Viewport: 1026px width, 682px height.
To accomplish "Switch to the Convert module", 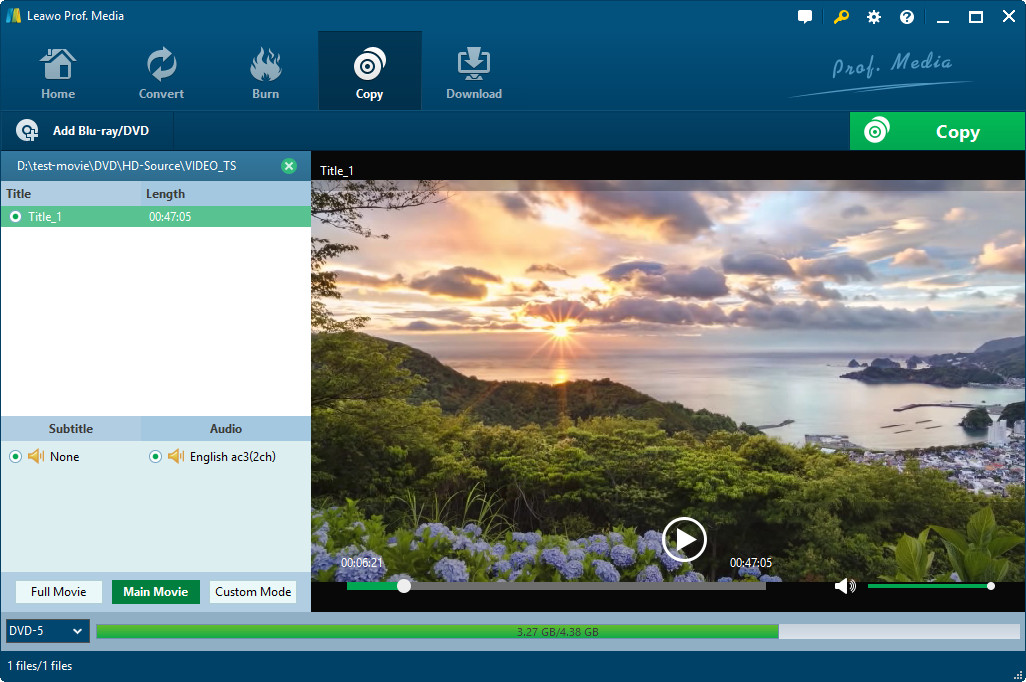I will tap(161, 74).
